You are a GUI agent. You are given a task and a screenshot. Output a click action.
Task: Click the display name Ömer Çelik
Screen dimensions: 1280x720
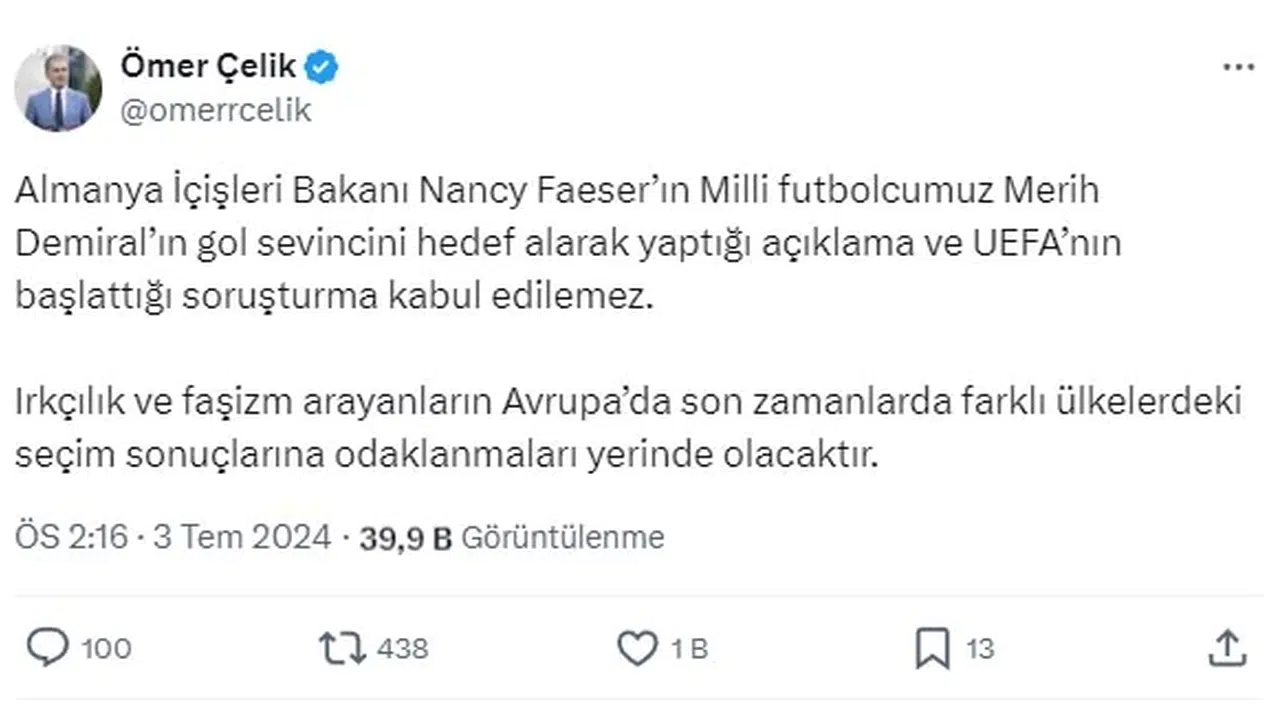pyautogui.click(x=208, y=67)
